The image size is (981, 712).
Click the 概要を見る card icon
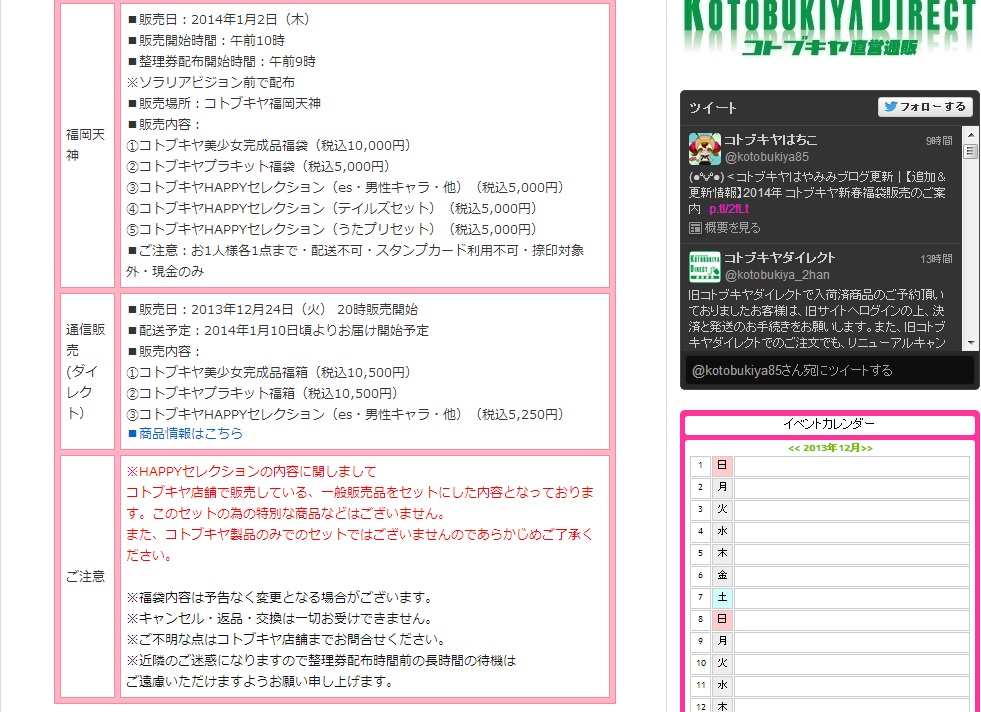coord(695,228)
